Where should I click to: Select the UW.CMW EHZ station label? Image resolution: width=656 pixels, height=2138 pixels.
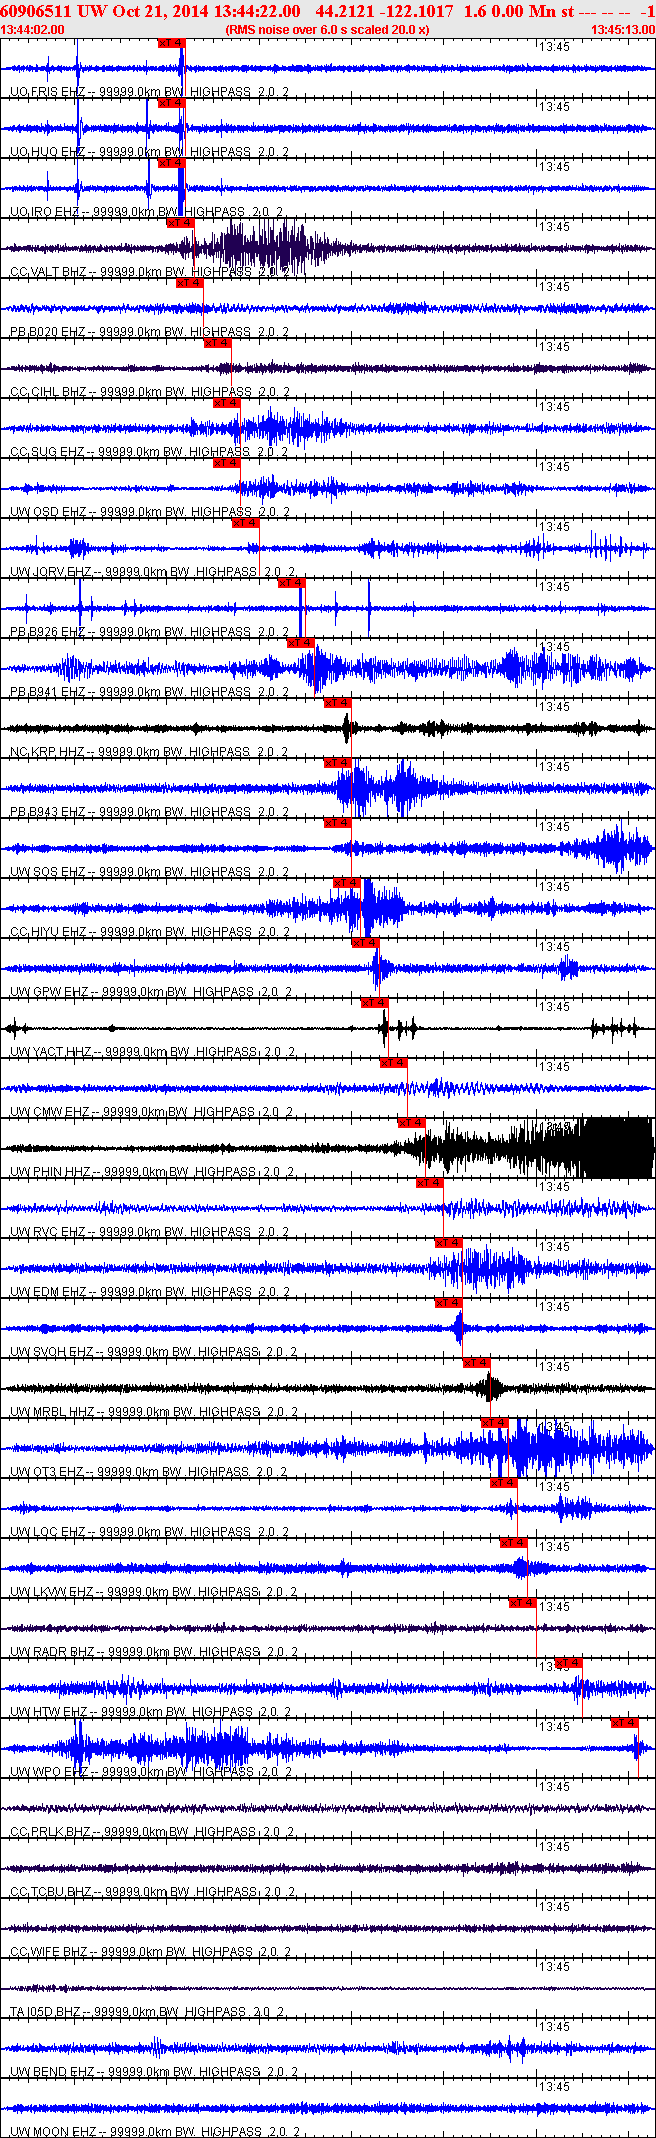click(152, 1112)
